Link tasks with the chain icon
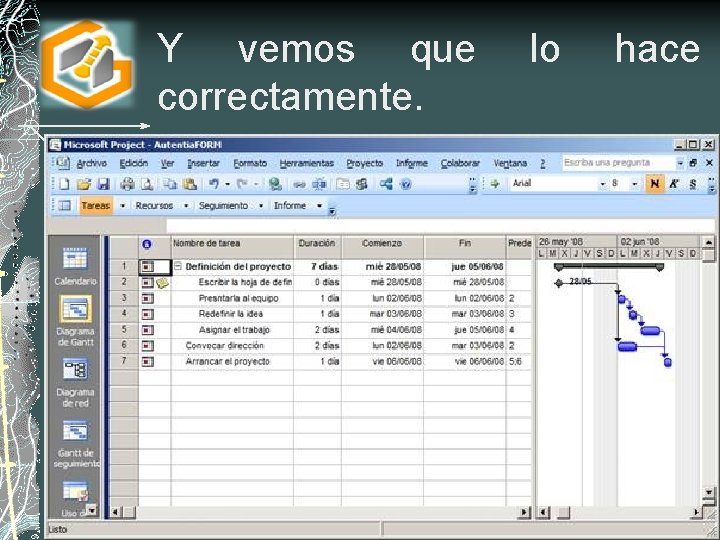Image resolution: width=720 pixels, height=540 pixels. [x=299, y=185]
